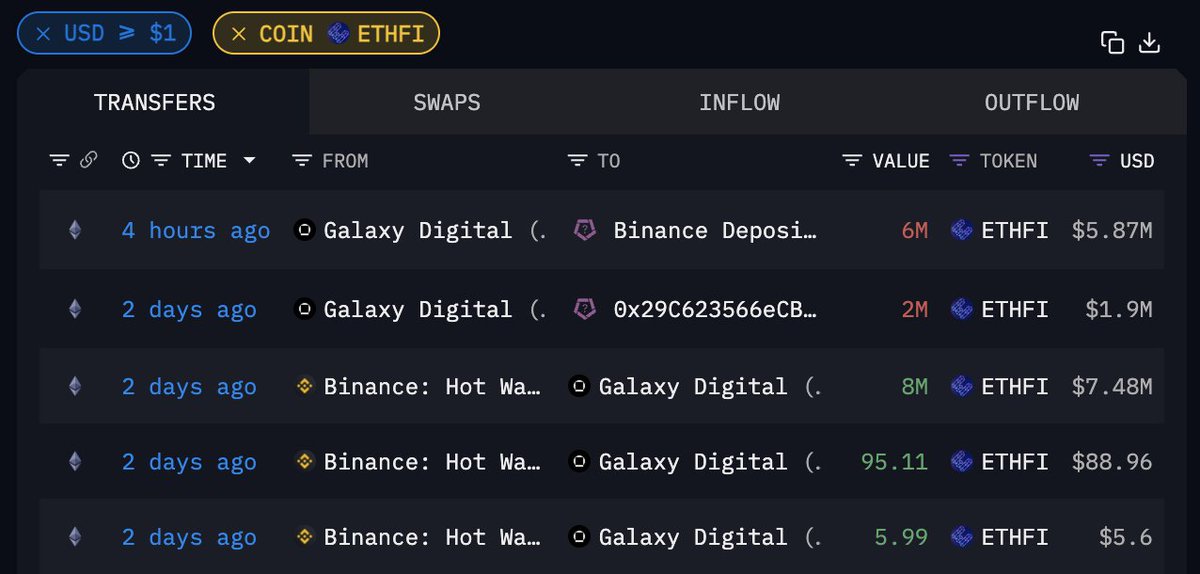Open the purple filter beside USD column
1200x574 pixels.
[1100, 160]
